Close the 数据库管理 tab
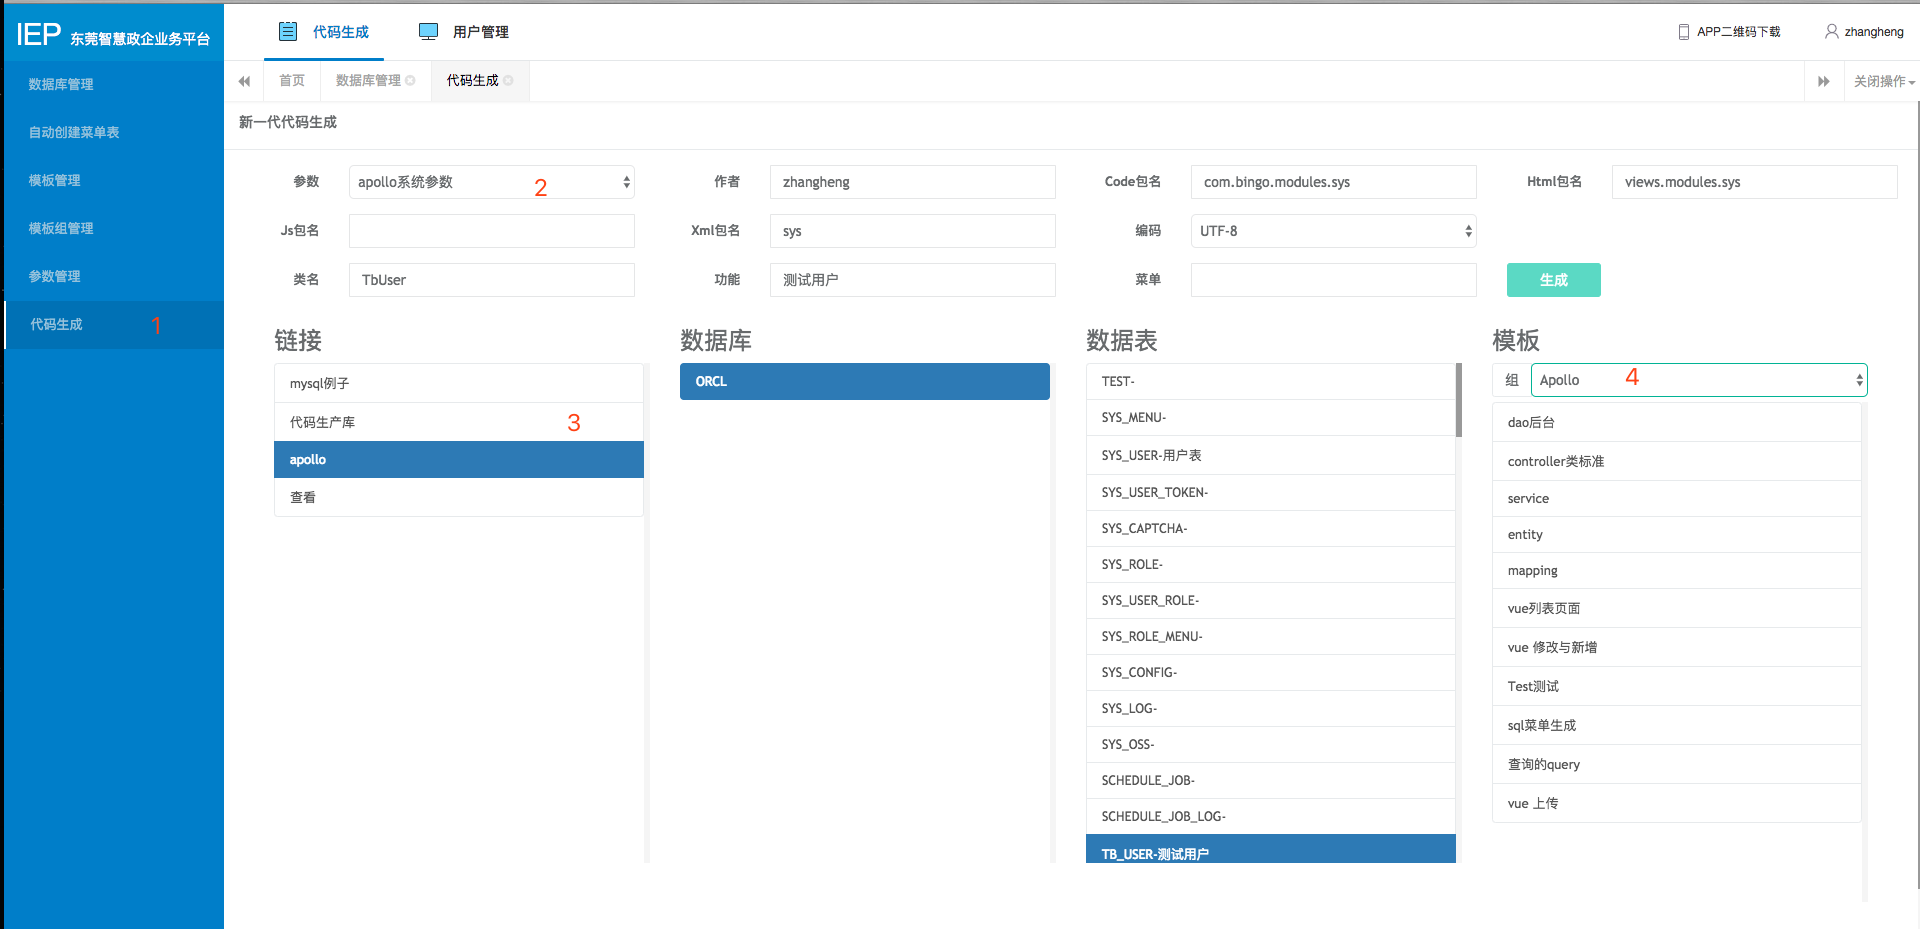 coord(410,81)
